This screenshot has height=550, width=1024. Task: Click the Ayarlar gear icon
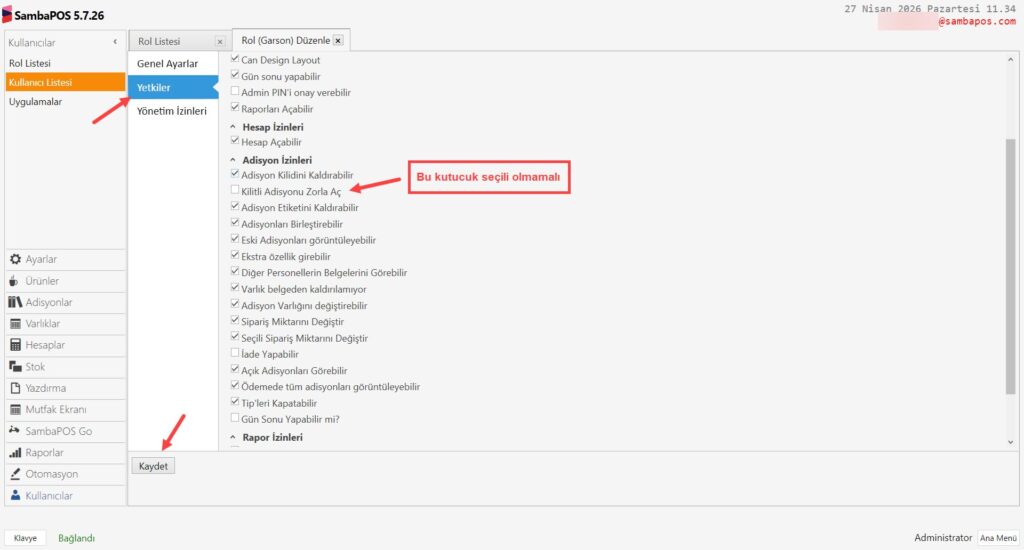[15, 259]
